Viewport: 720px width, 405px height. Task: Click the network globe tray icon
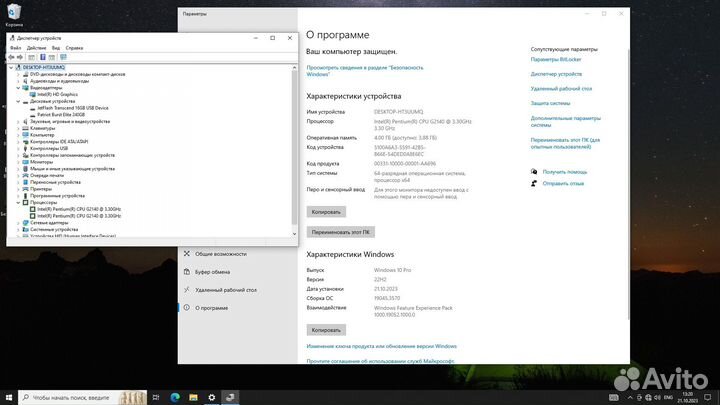[x=648, y=397]
